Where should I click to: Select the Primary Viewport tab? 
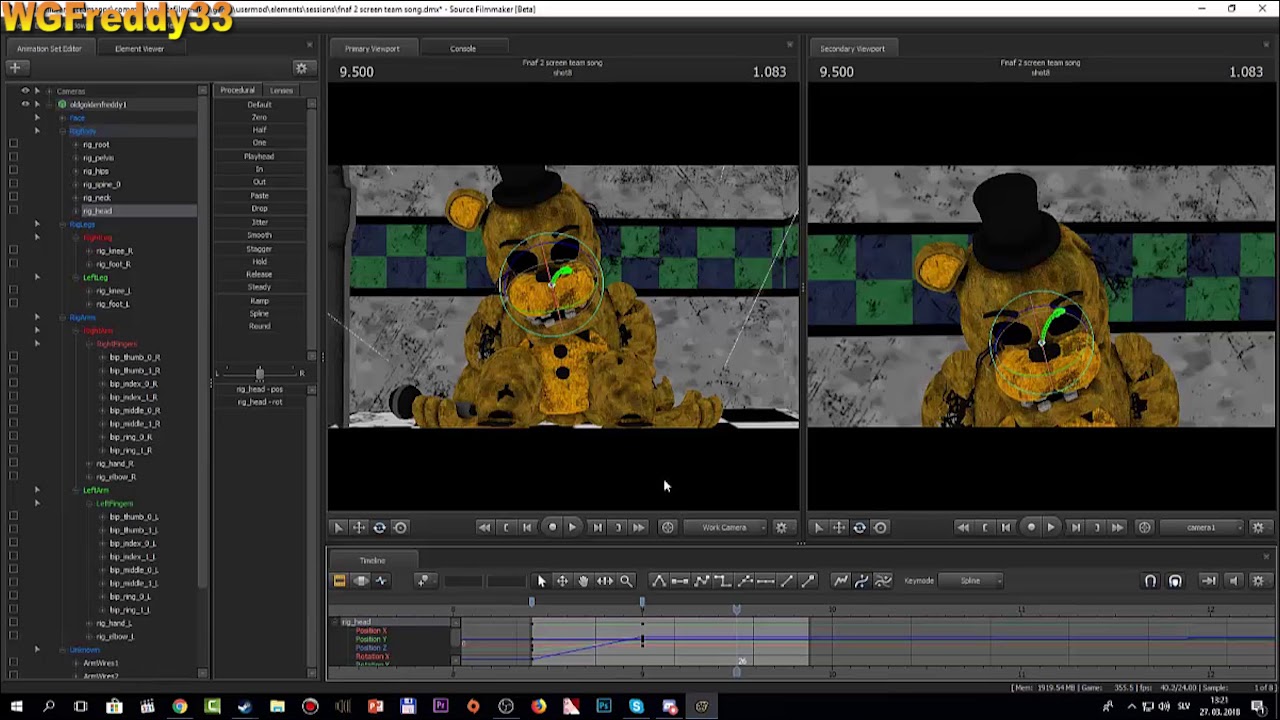pyautogui.click(x=372, y=48)
